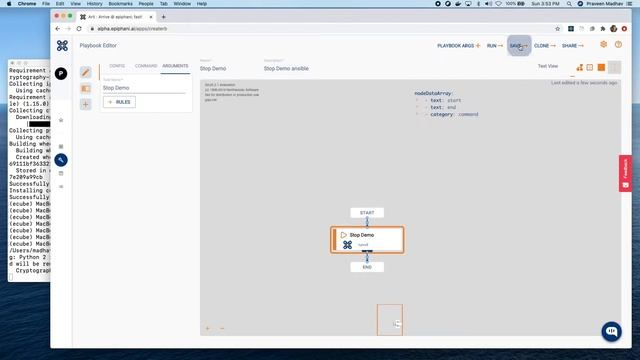Select the ARGUMENTS tab
The height and width of the screenshot is (360, 640).
[x=175, y=66]
